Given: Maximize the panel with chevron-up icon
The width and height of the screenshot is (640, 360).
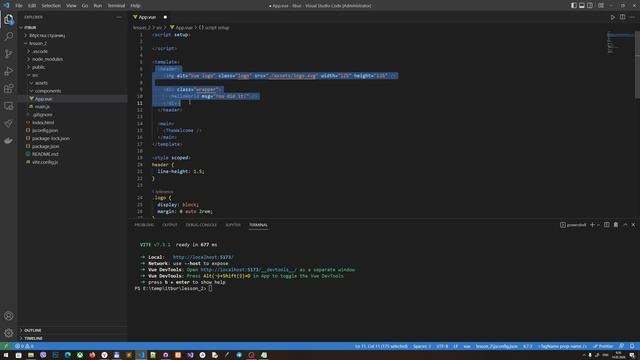Looking at the screenshot, I should click(x=625, y=225).
